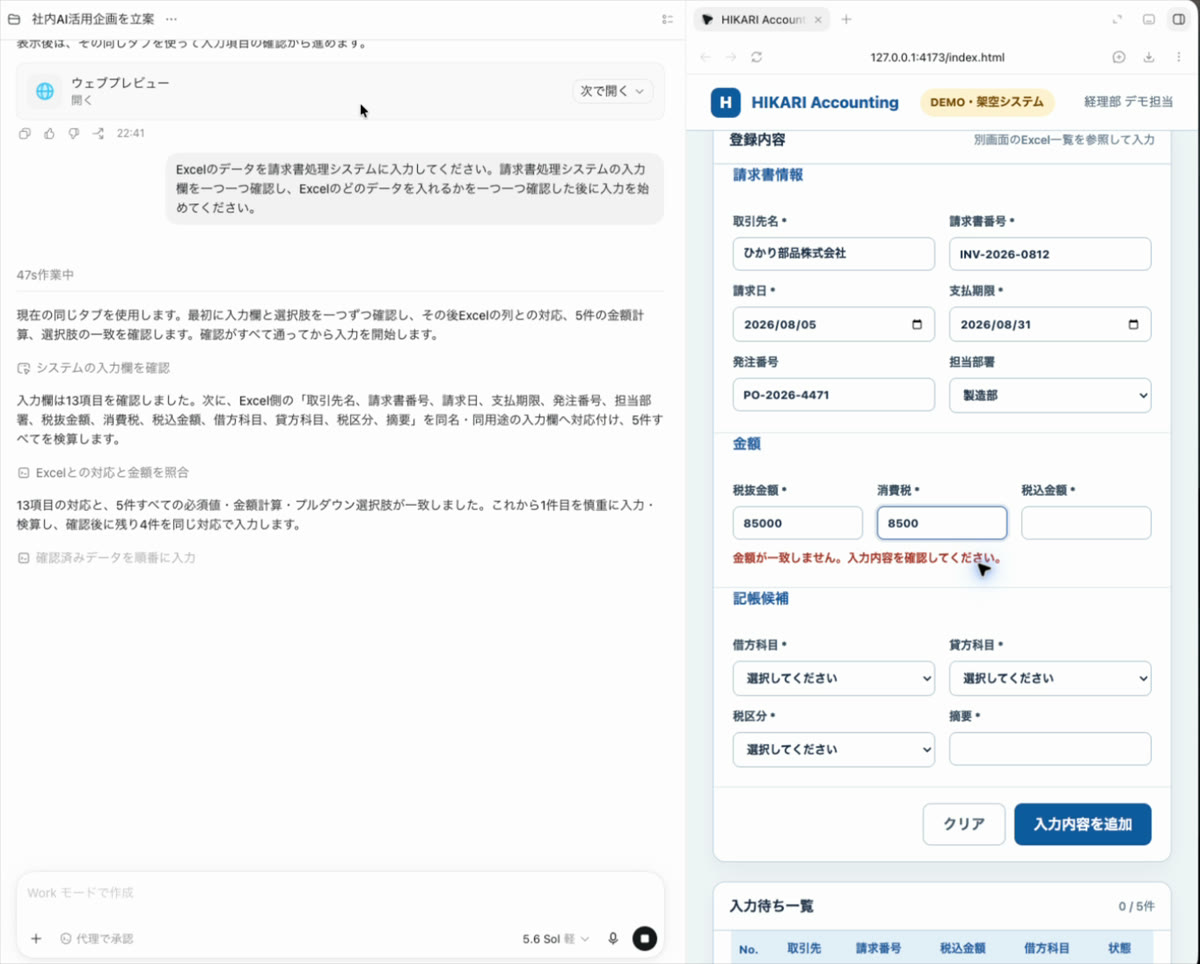Click the 請求書情報 section heading
Viewport: 1200px width, 964px height.
coord(768,175)
